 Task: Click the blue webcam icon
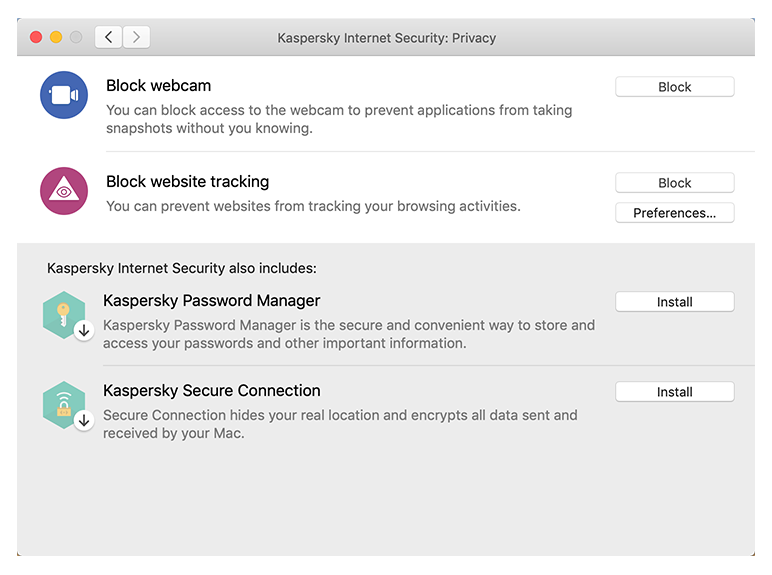[64, 95]
